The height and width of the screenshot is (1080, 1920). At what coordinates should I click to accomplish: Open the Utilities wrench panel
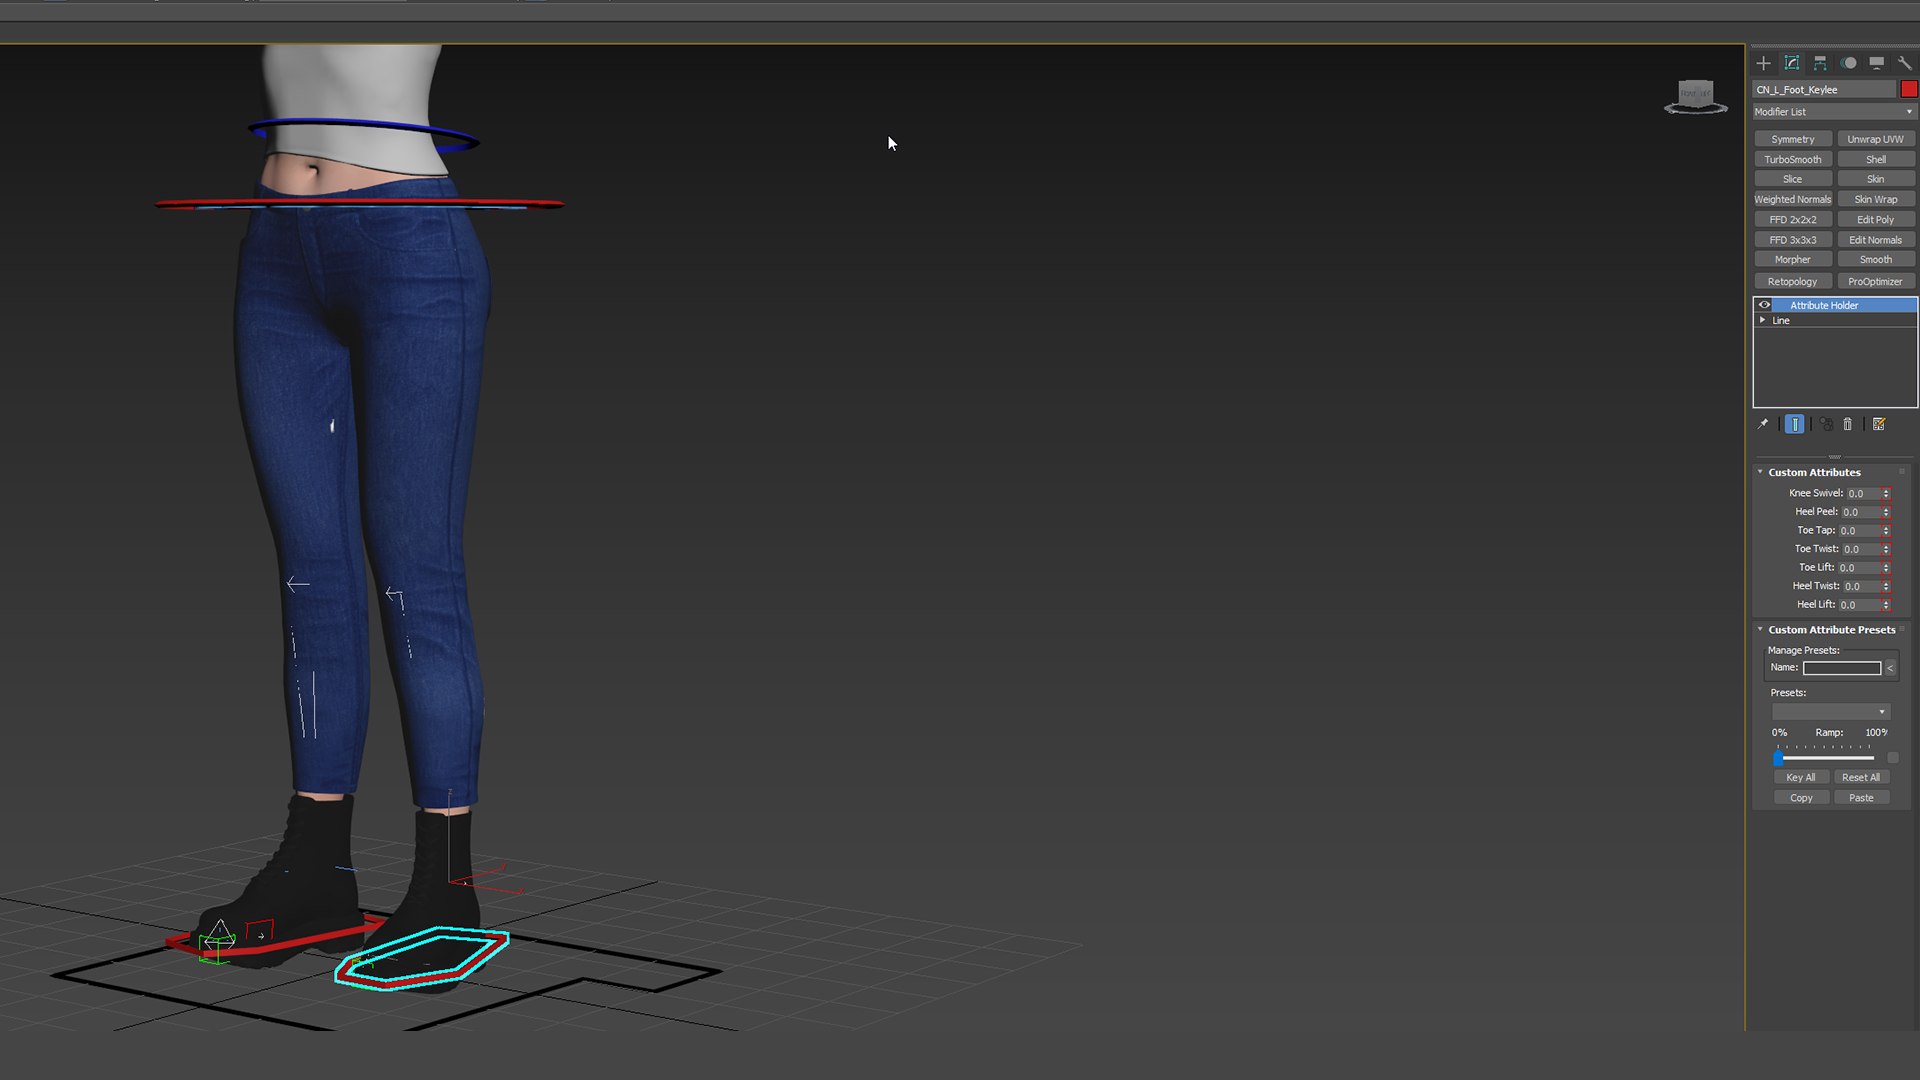point(1905,63)
